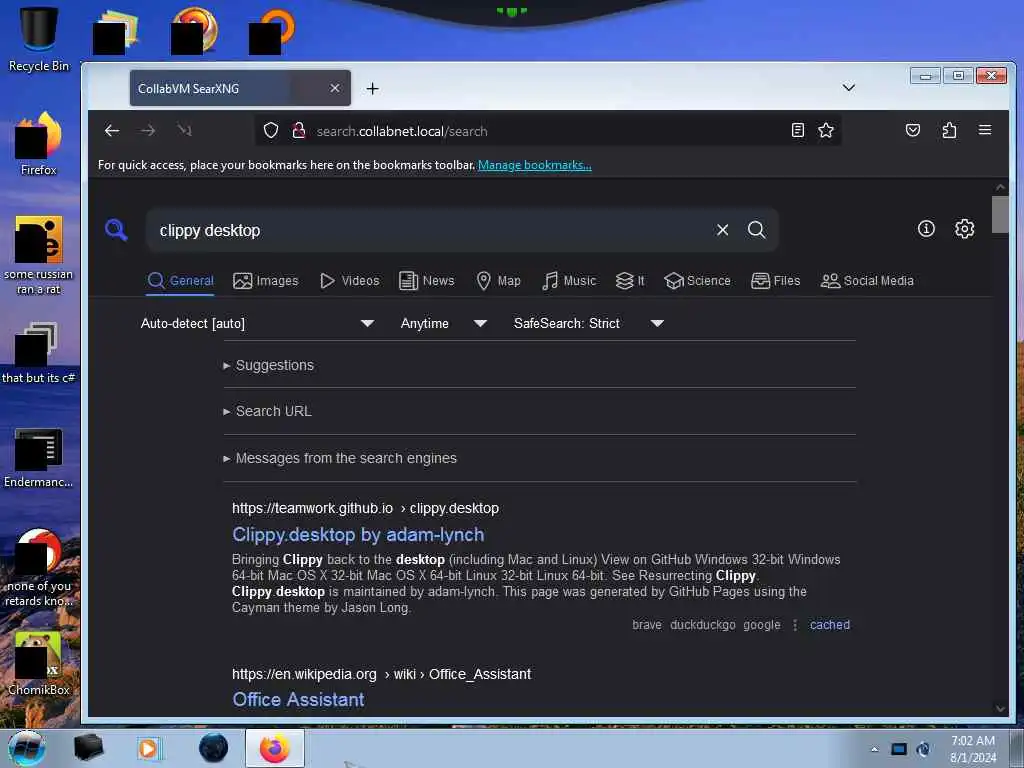Screen dimensions: 1024x768
Task: Submit search with magnifier button
Action: tap(756, 230)
